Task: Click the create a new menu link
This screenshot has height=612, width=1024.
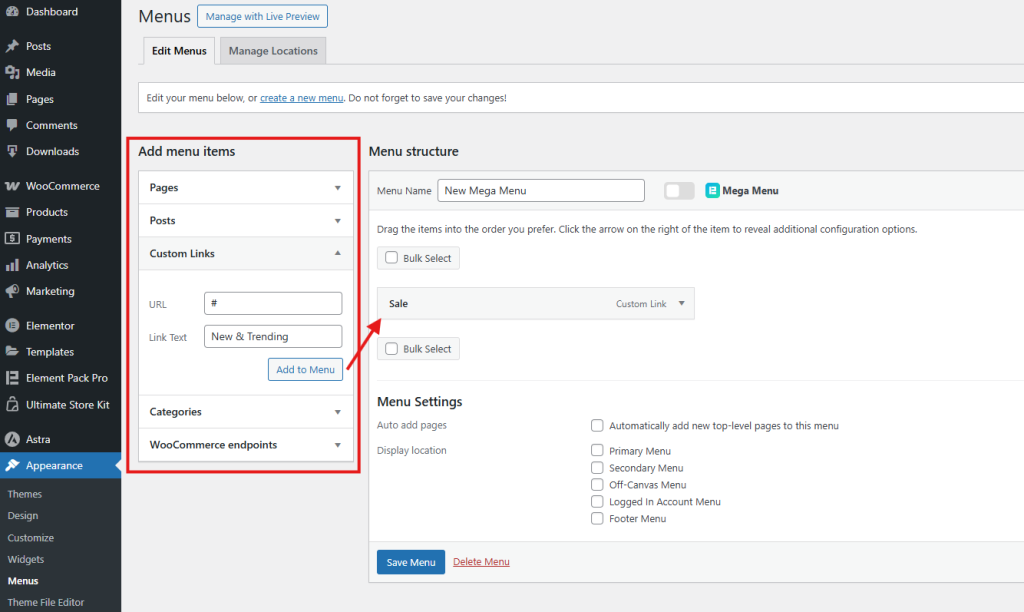Action: point(302,96)
